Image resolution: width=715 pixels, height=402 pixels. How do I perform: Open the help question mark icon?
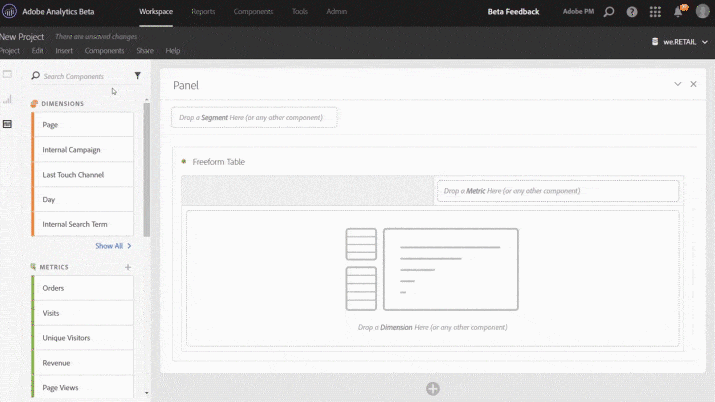pos(632,12)
